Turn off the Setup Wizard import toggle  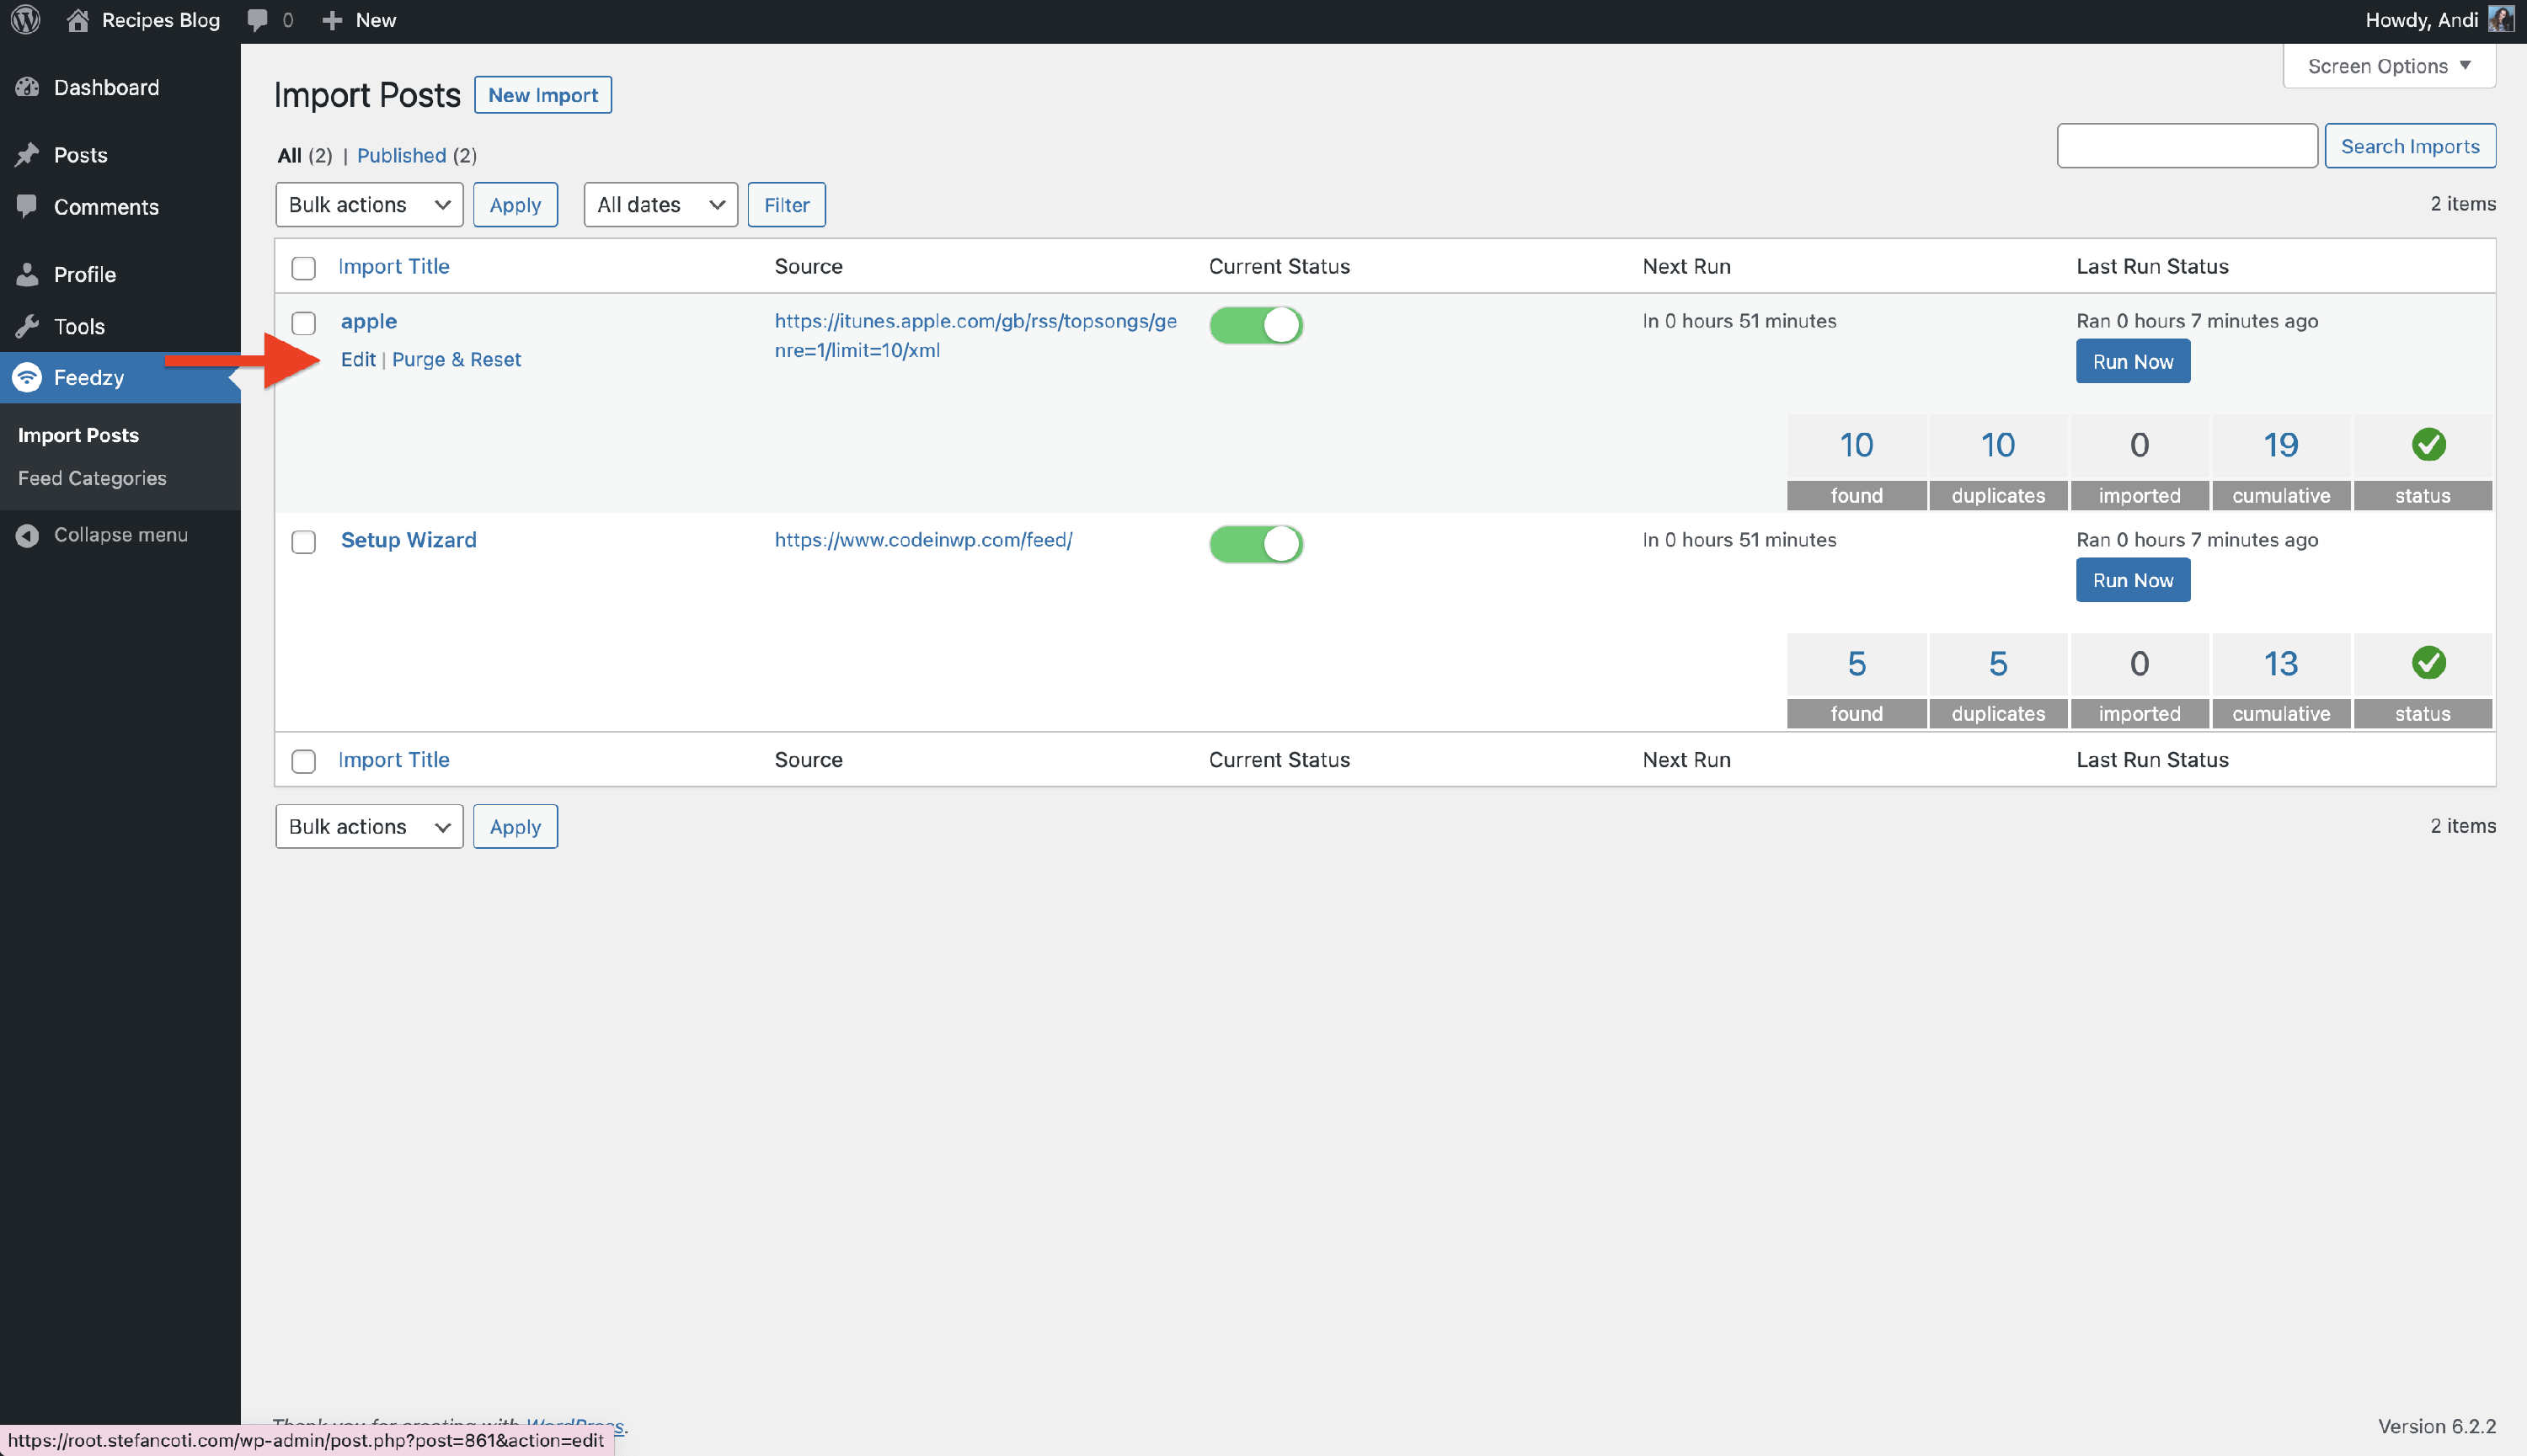pyautogui.click(x=1255, y=544)
